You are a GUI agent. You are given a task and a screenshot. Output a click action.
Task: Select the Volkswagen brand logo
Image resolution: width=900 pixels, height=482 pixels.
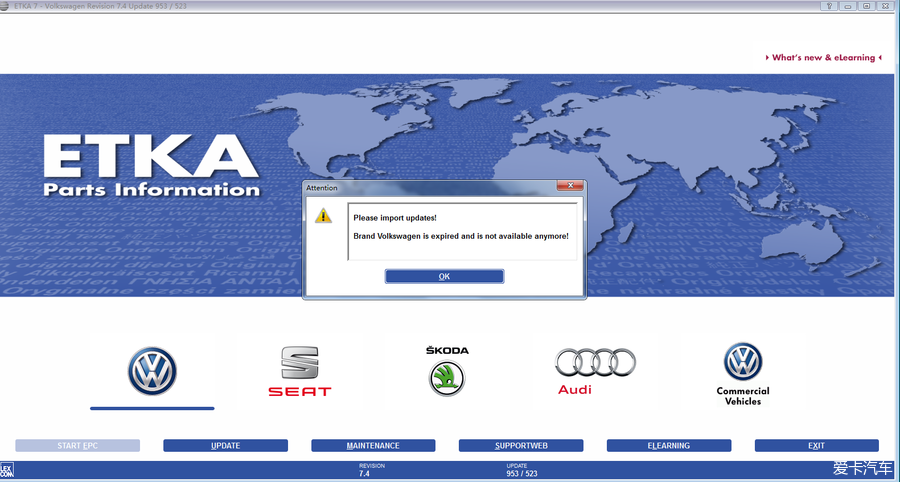(152, 371)
